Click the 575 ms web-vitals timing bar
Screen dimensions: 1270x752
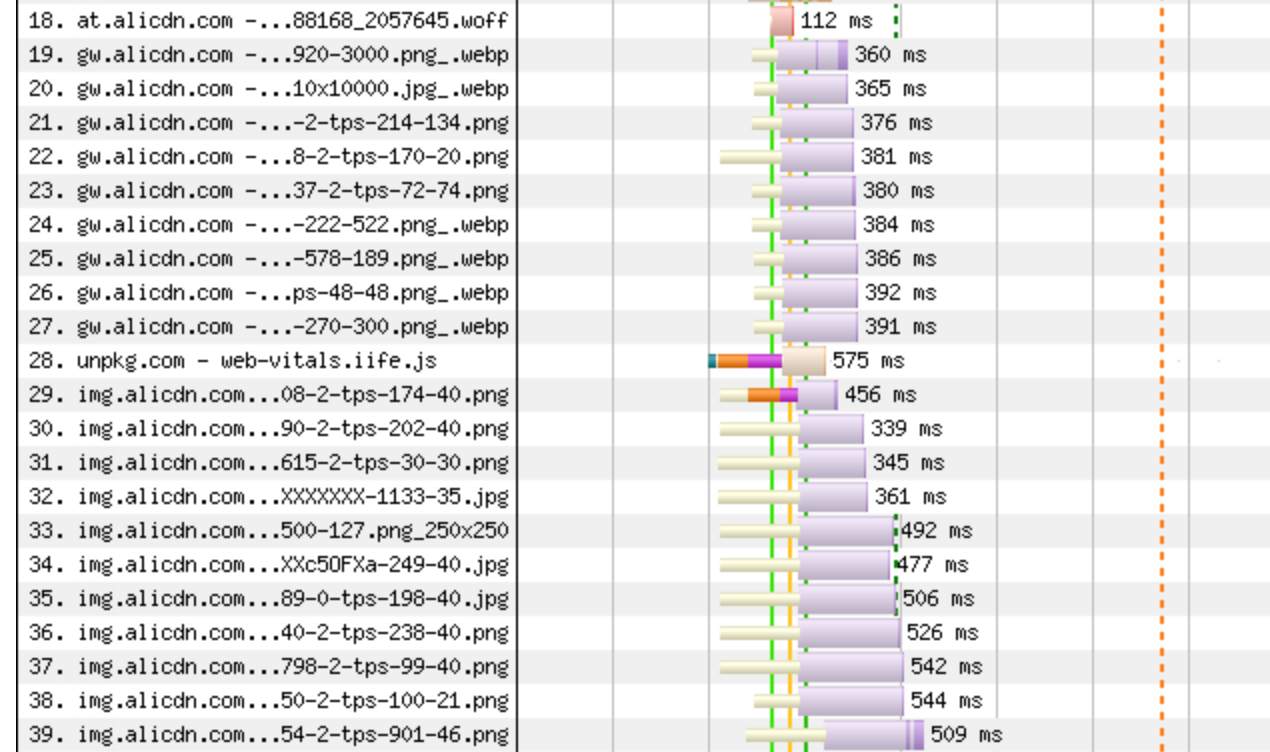click(x=766, y=360)
